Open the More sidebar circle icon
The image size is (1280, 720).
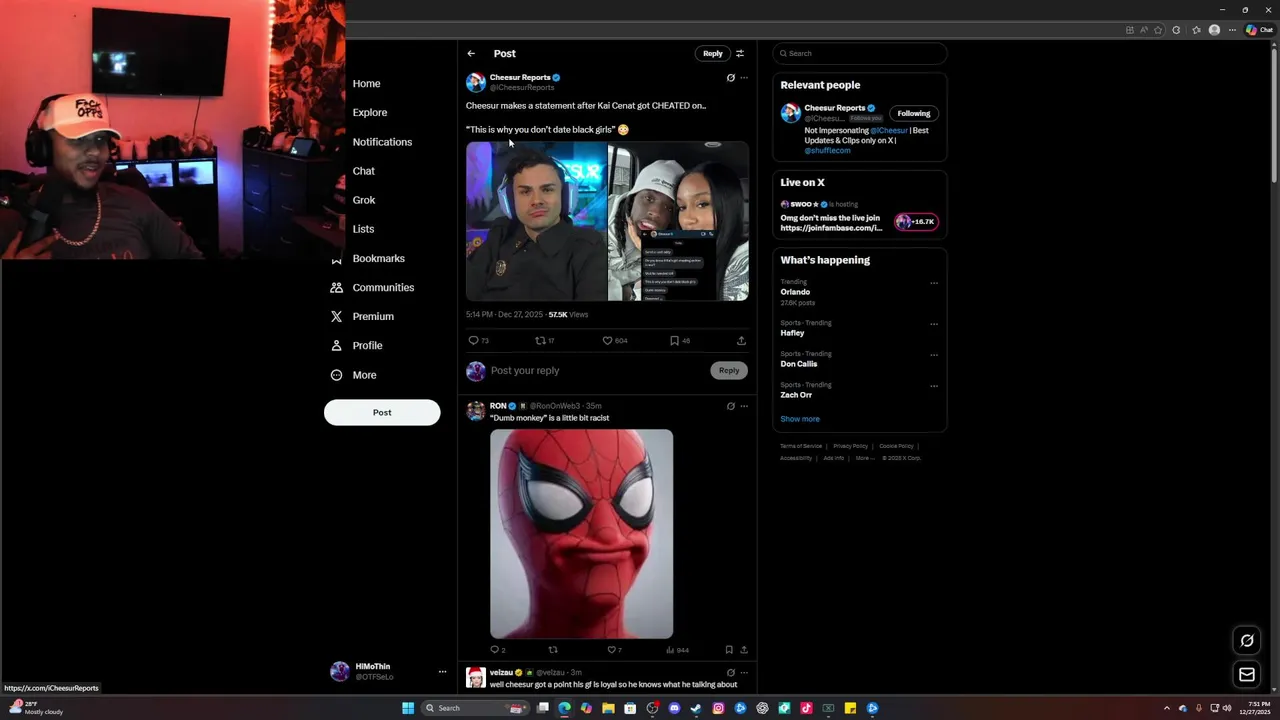336,375
